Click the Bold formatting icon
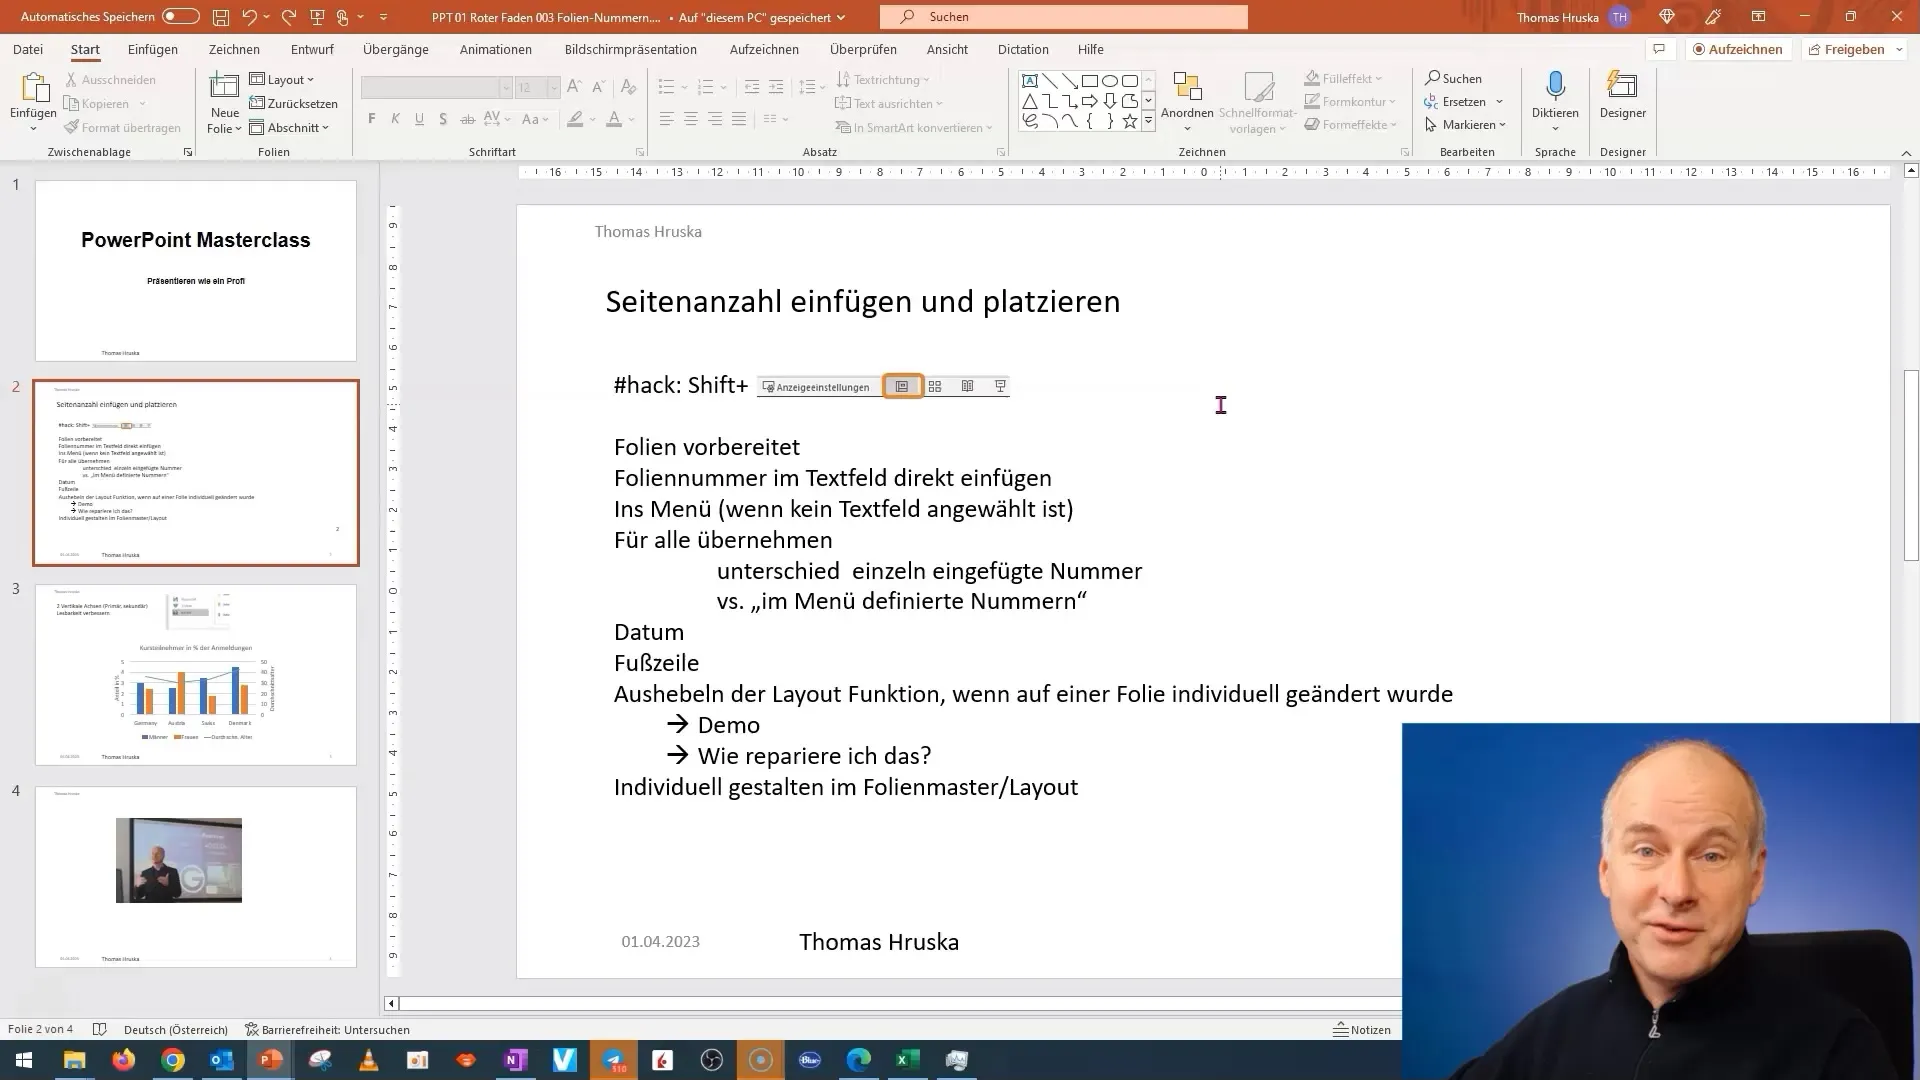Screen dimensions: 1920x1080 (373, 119)
